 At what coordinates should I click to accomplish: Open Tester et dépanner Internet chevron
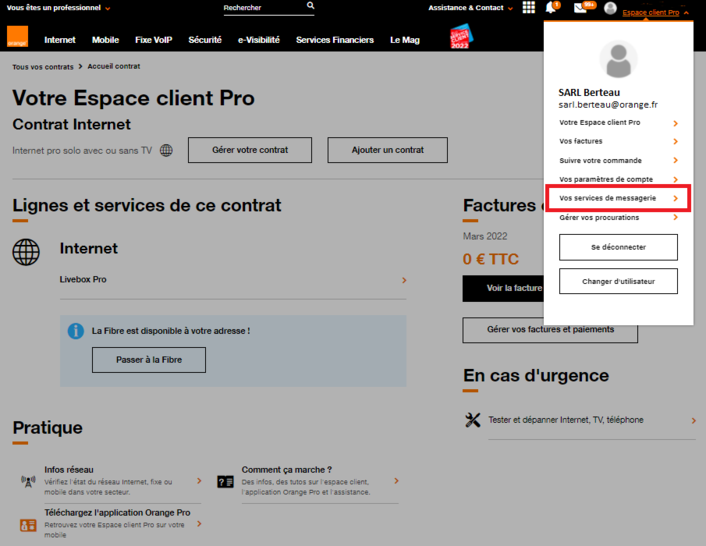click(x=693, y=420)
